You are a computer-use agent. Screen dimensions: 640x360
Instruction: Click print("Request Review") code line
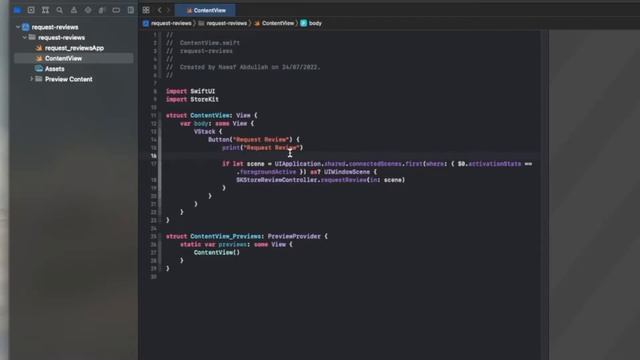point(262,148)
